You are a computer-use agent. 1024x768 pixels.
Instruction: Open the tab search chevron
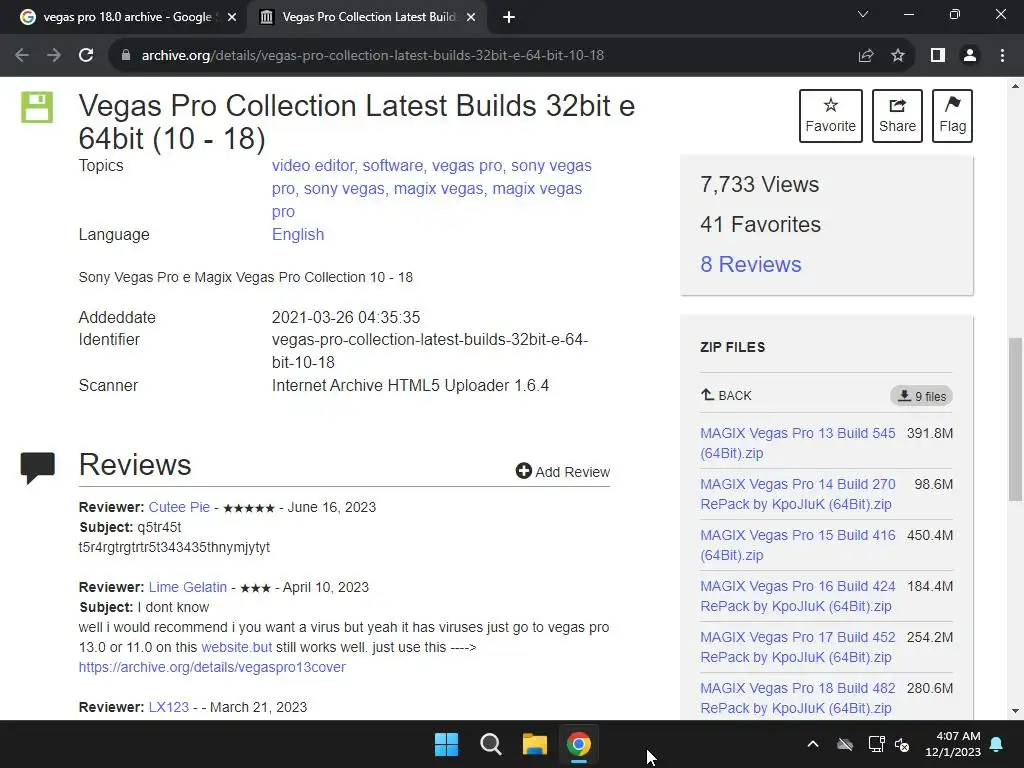click(x=863, y=14)
